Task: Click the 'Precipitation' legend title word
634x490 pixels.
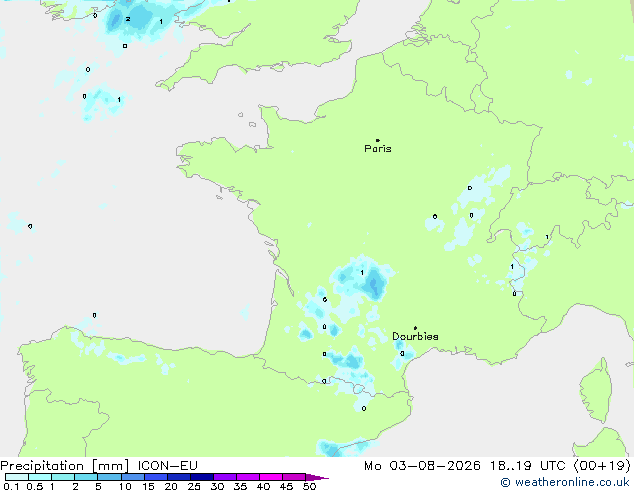Action: click(x=42, y=466)
